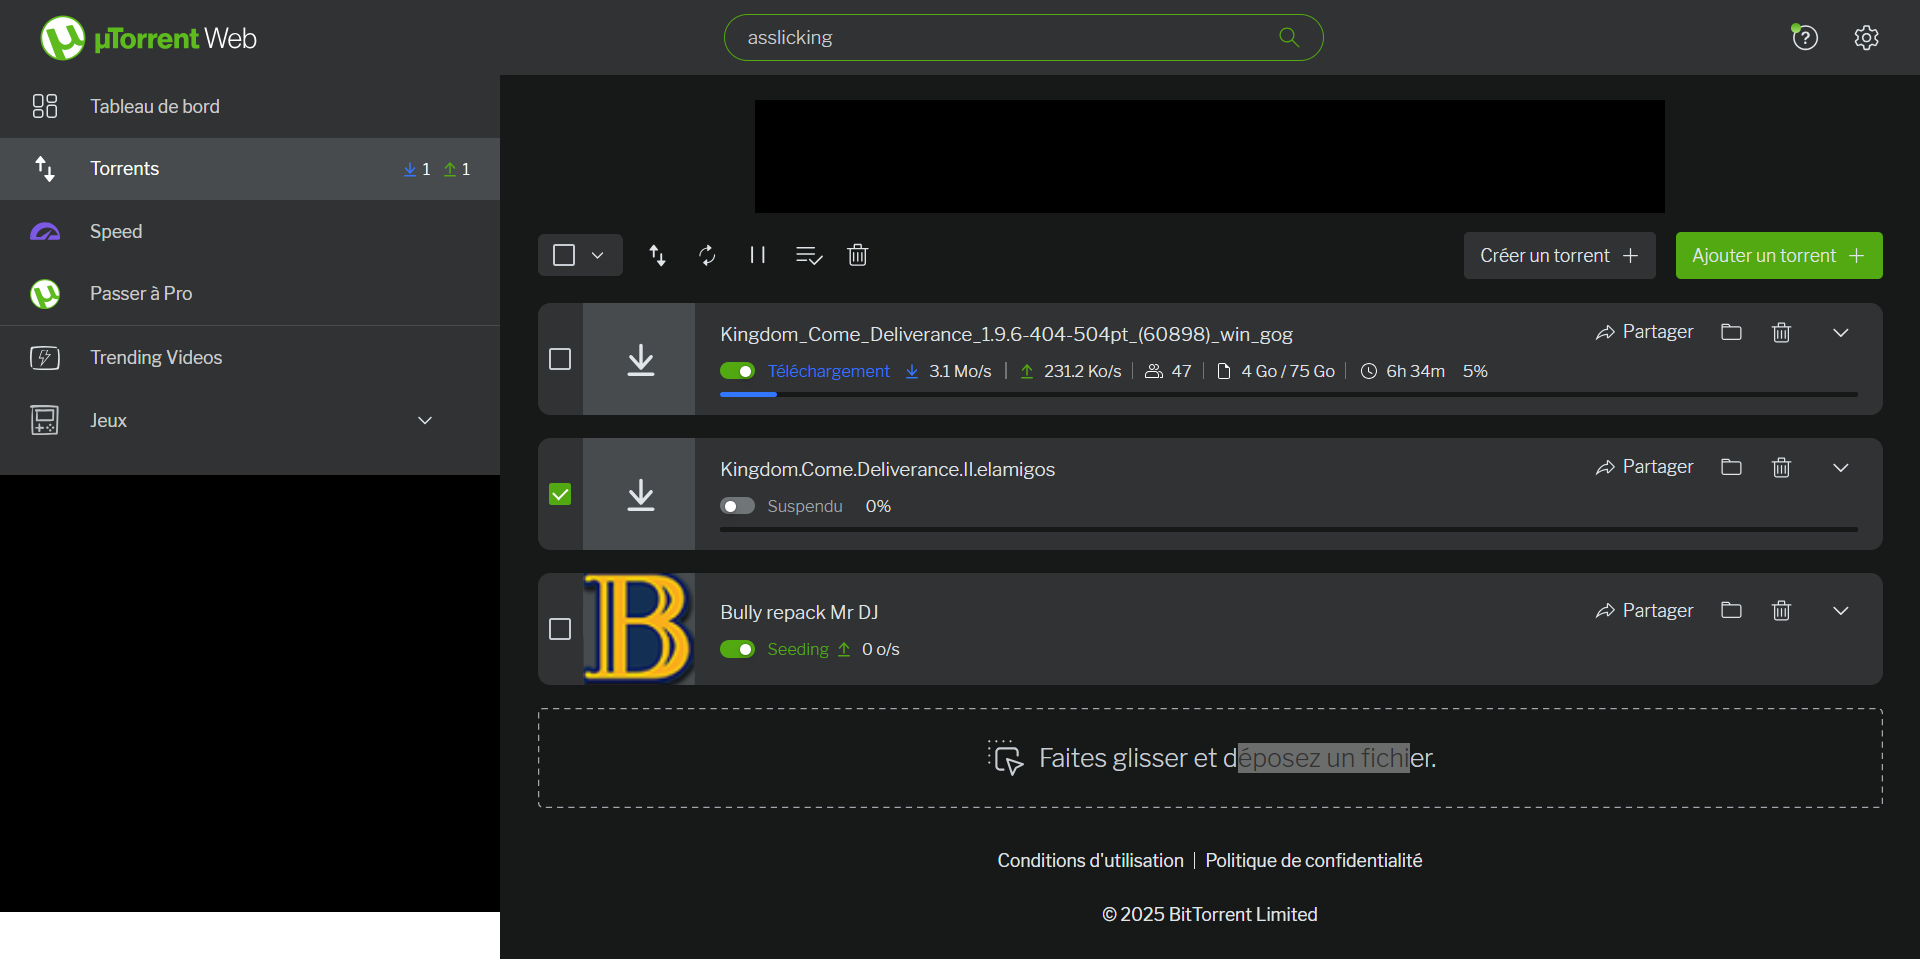Click Ajouter un torrent button
The width and height of the screenshot is (1920, 959).
pos(1778,255)
